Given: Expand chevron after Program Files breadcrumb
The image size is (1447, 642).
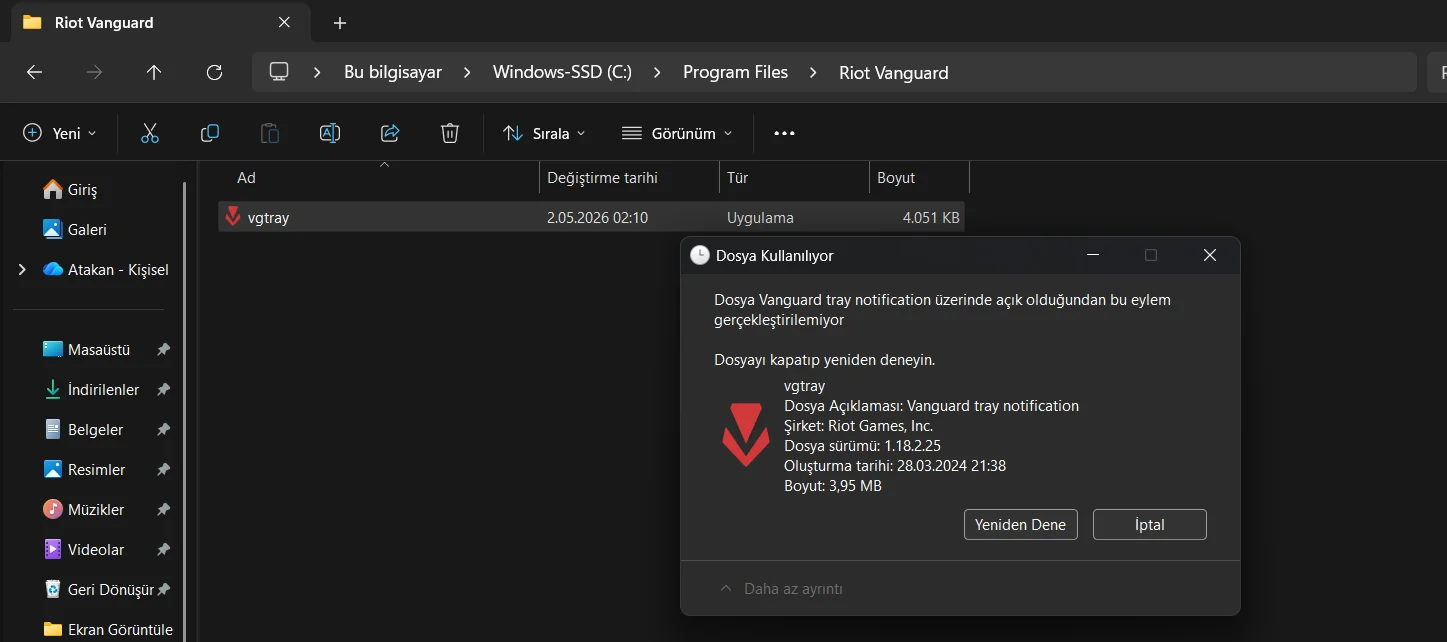Looking at the screenshot, I should coord(813,72).
